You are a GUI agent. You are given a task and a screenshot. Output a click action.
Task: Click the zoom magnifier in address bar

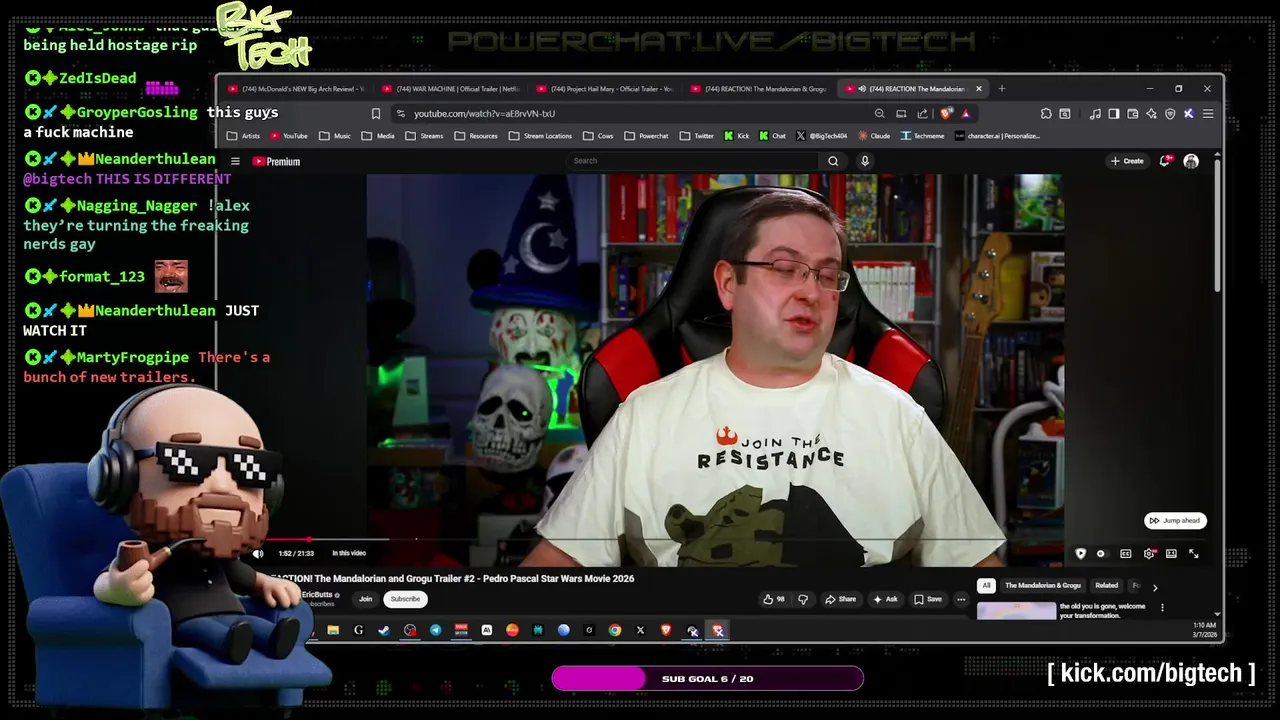click(x=879, y=114)
